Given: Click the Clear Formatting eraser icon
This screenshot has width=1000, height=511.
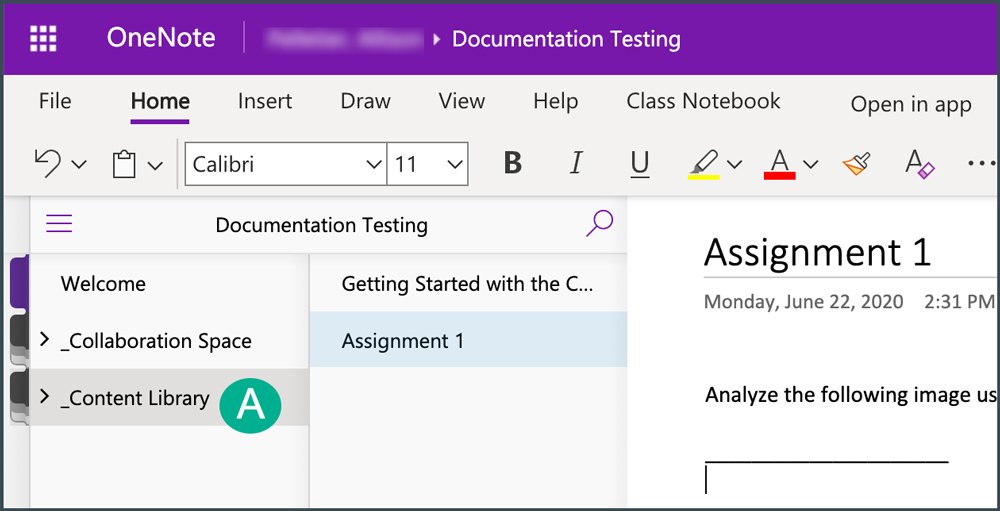Looking at the screenshot, I should [920, 164].
